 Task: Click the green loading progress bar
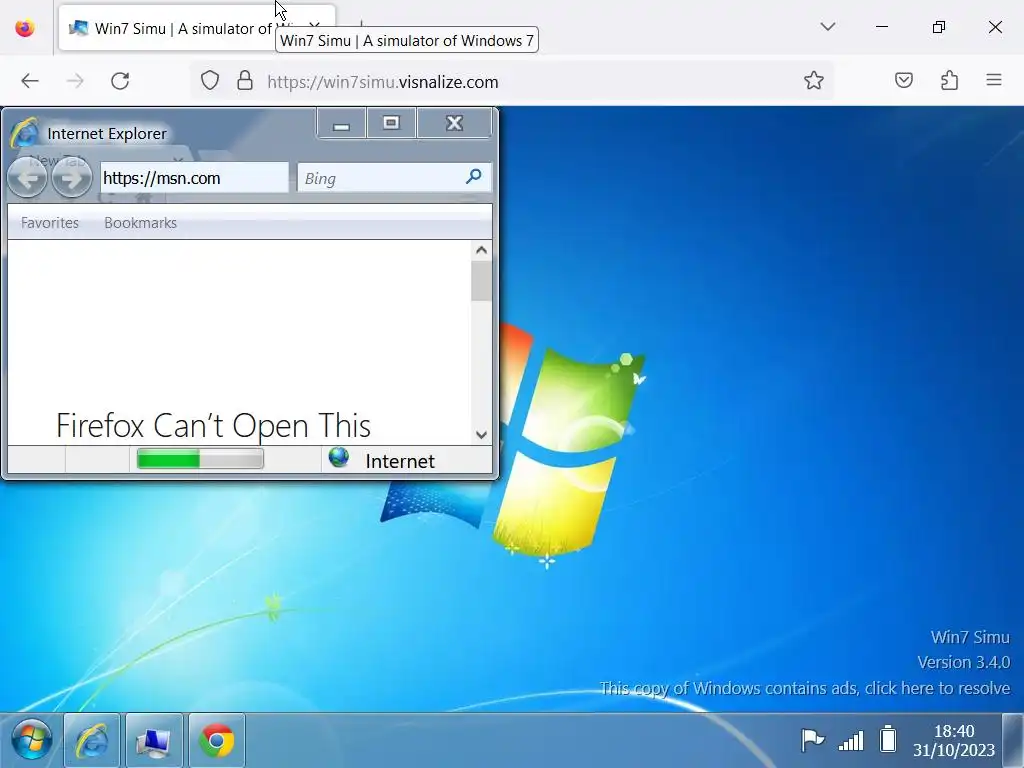[200, 459]
